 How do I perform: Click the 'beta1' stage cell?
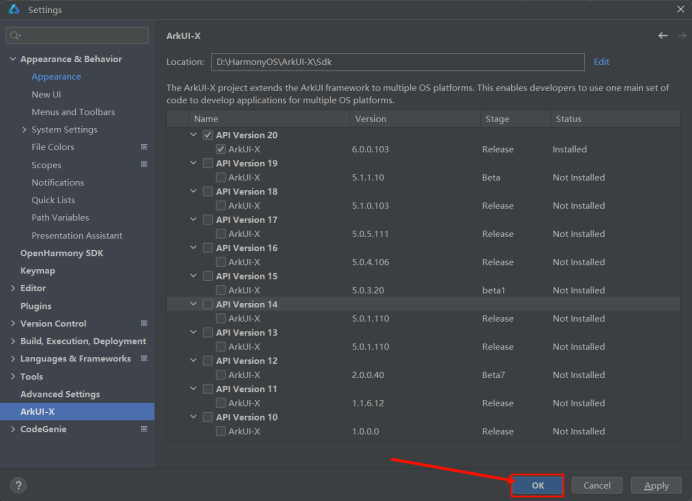click(x=493, y=290)
